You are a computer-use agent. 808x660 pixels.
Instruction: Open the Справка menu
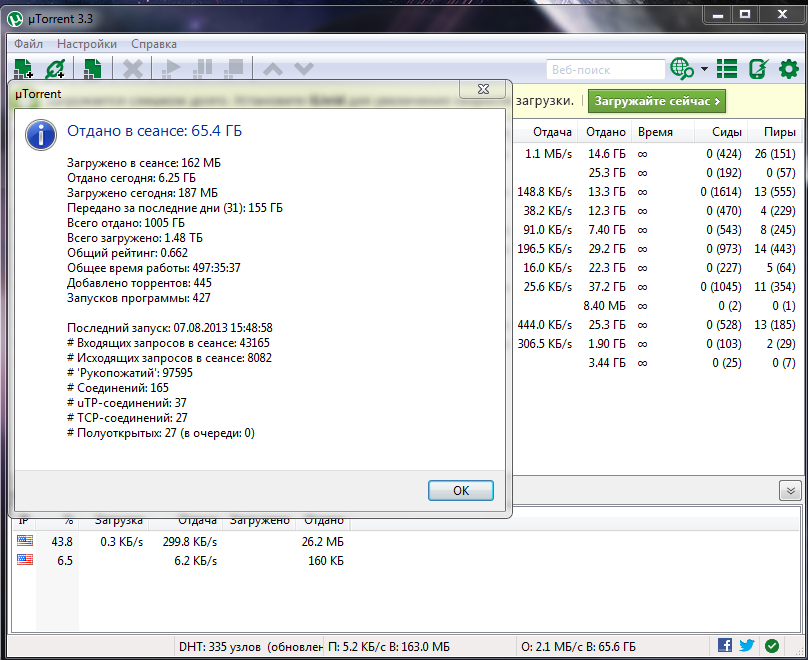(154, 44)
